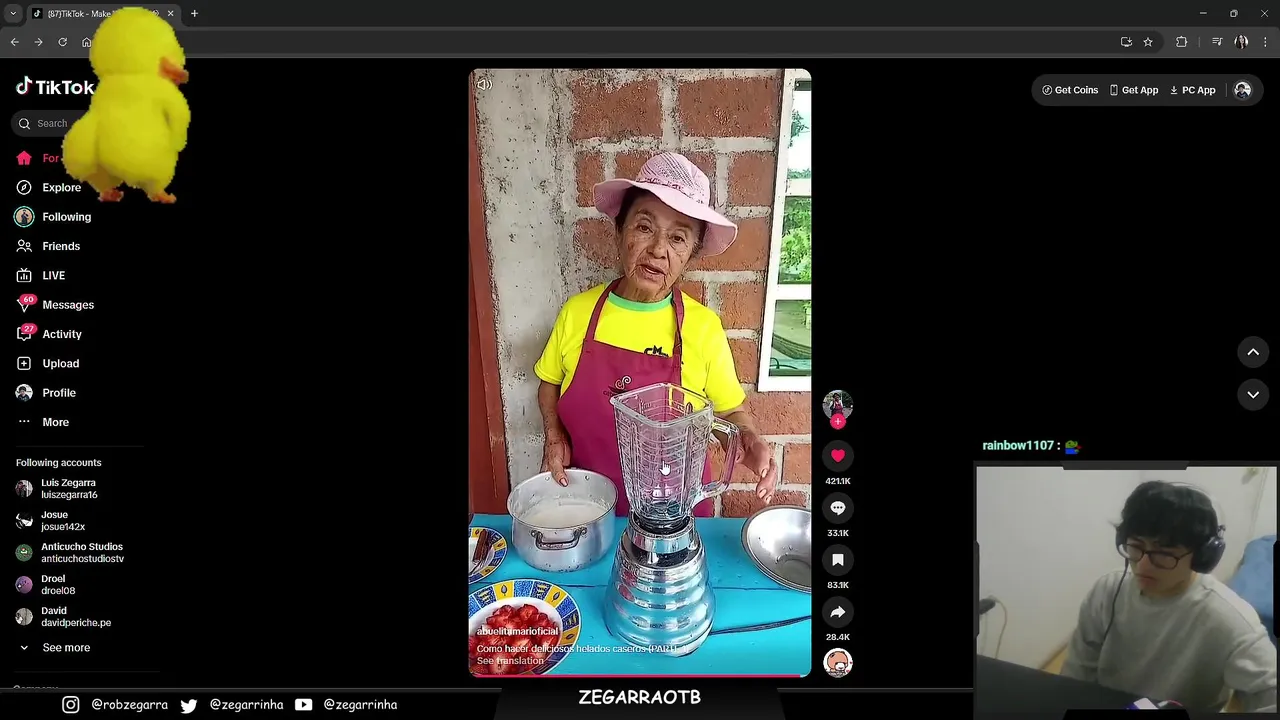Image resolution: width=1280 pixels, height=720 pixels.
Task: Open Chrome three-dot menu
Action: click(1266, 42)
